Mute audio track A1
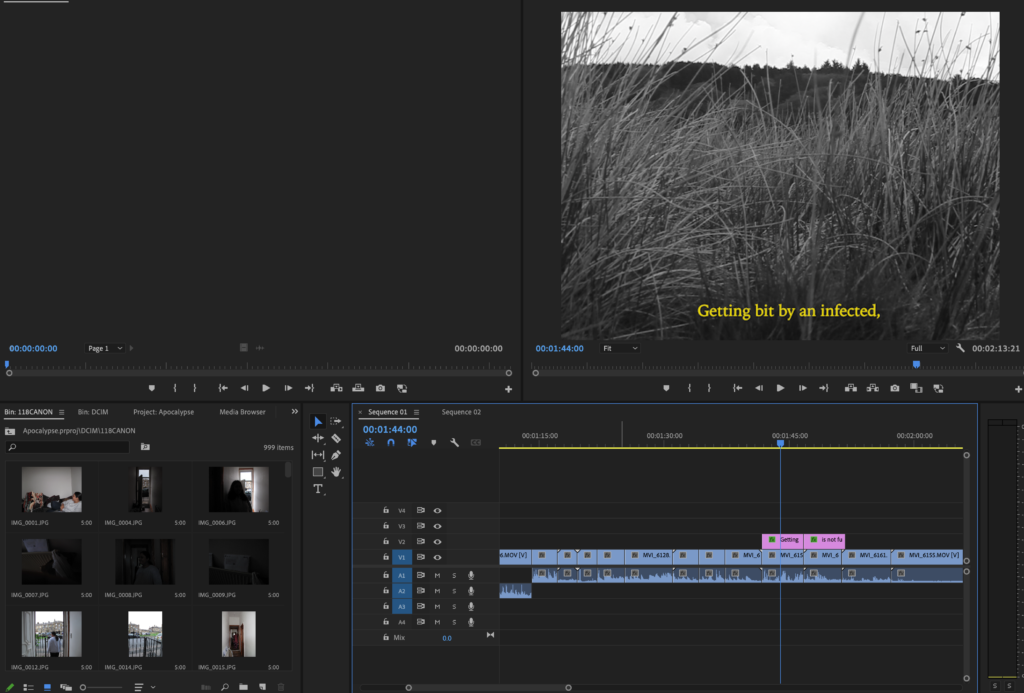This screenshot has height=693, width=1024. [x=437, y=575]
